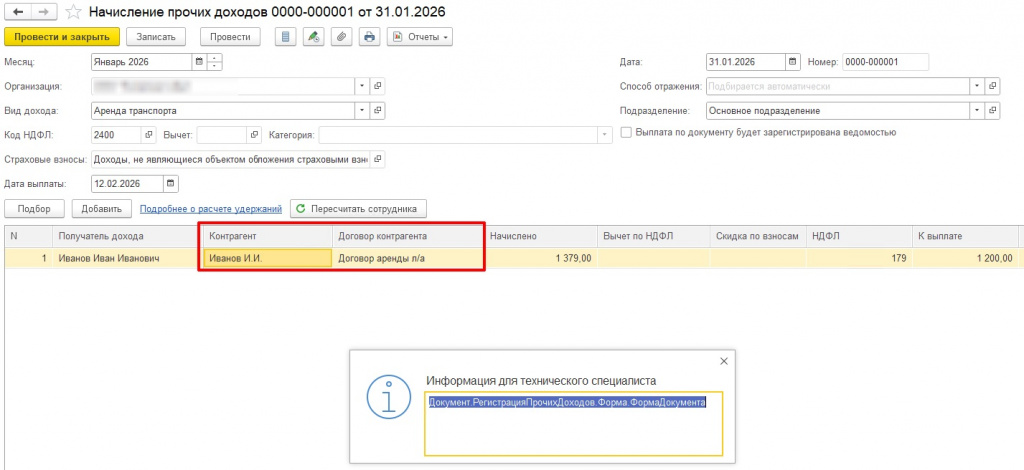Click Провести и закрыть button
Screen dimensions: 1024x470
pyautogui.click(x=62, y=37)
